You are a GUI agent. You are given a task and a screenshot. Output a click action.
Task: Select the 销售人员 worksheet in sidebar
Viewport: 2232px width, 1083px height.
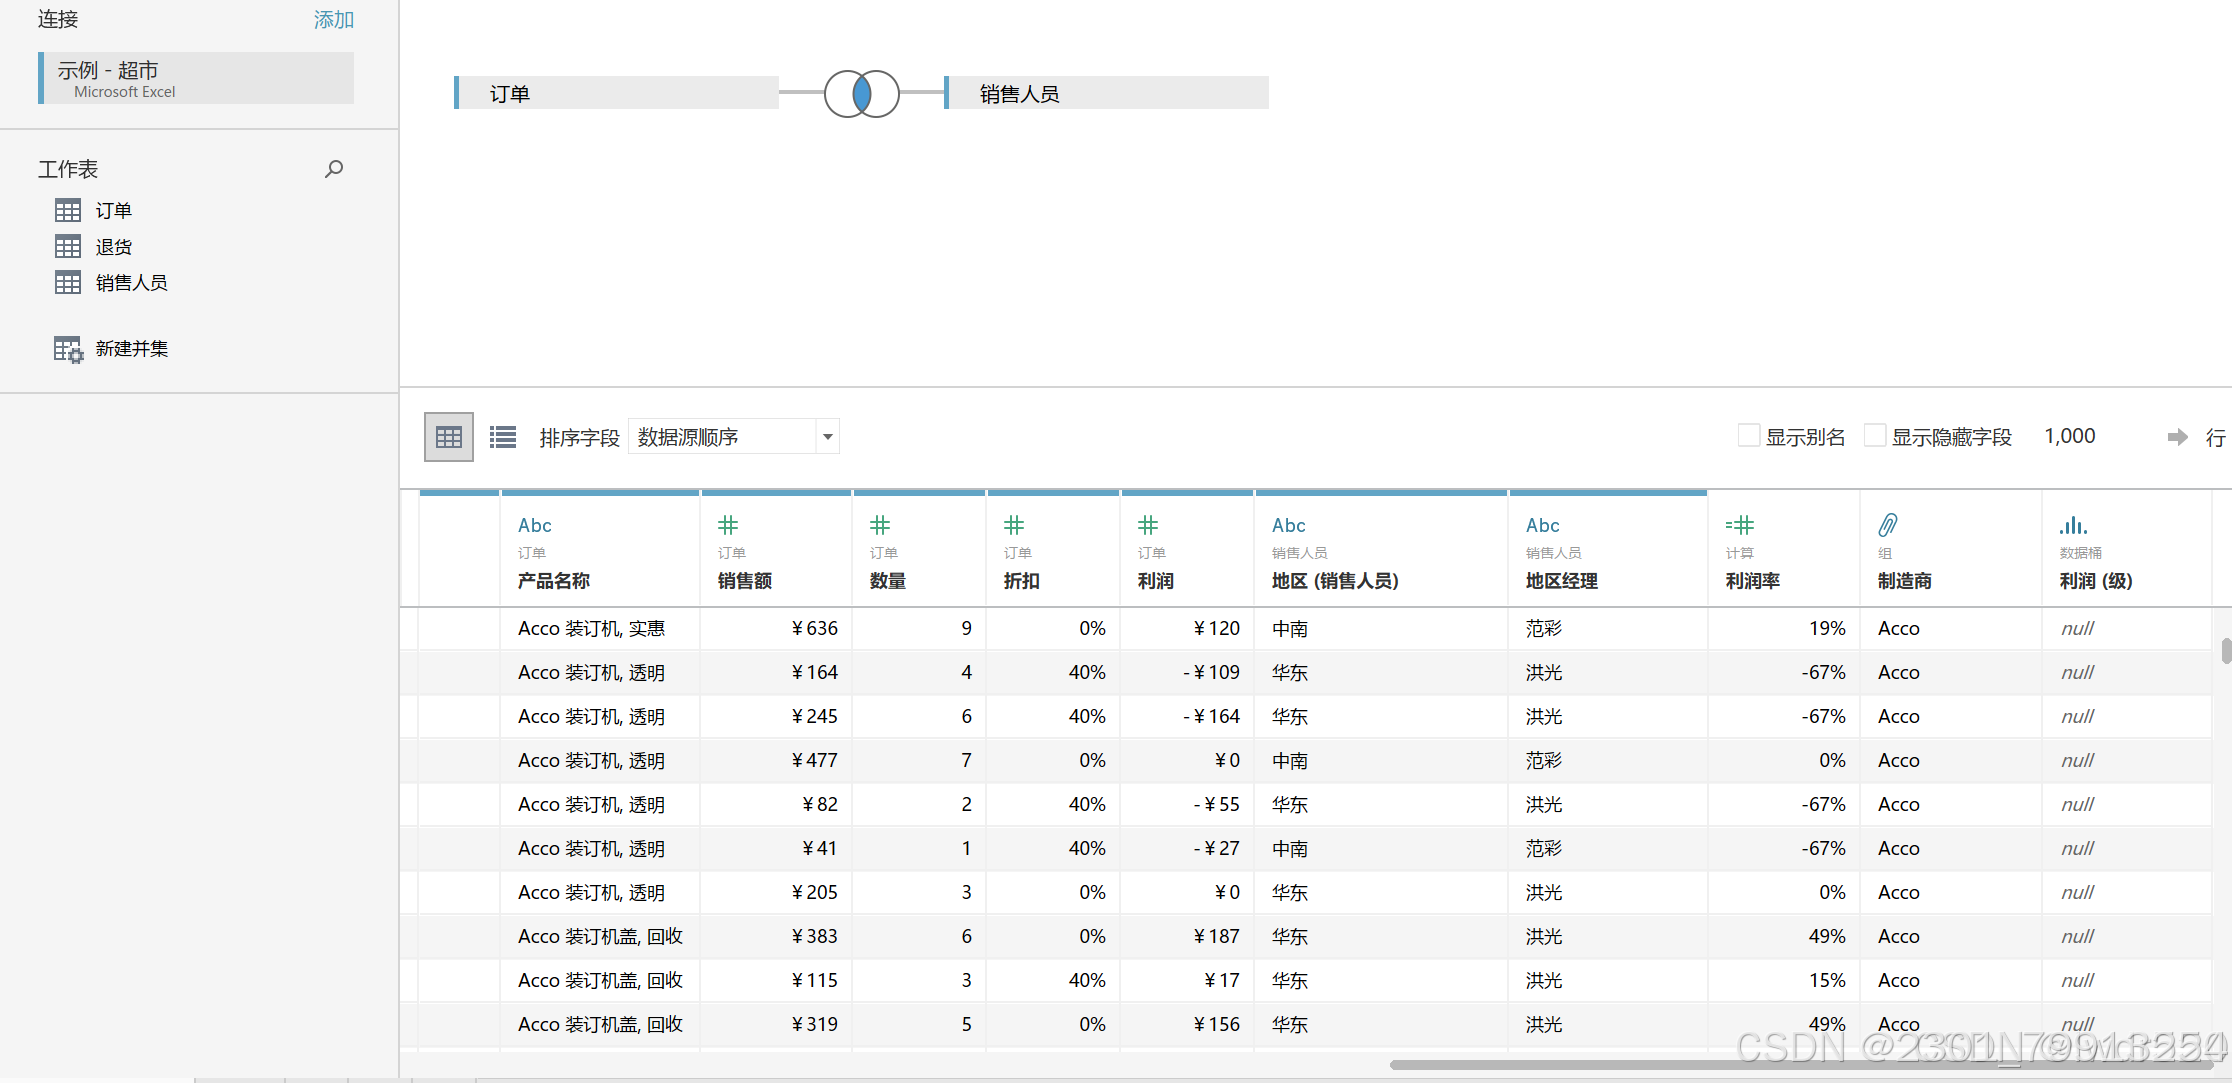coord(131,283)
